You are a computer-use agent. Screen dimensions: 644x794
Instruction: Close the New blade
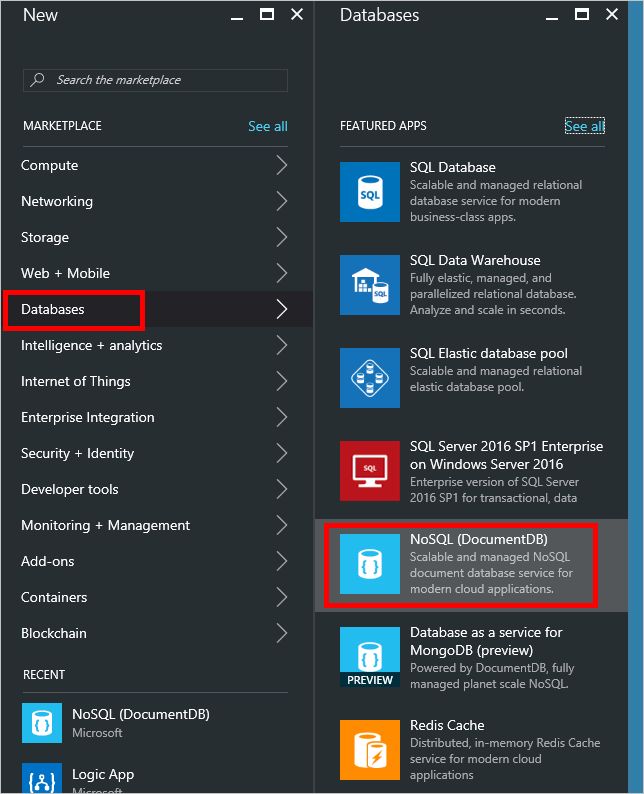(x=297, y=14)
